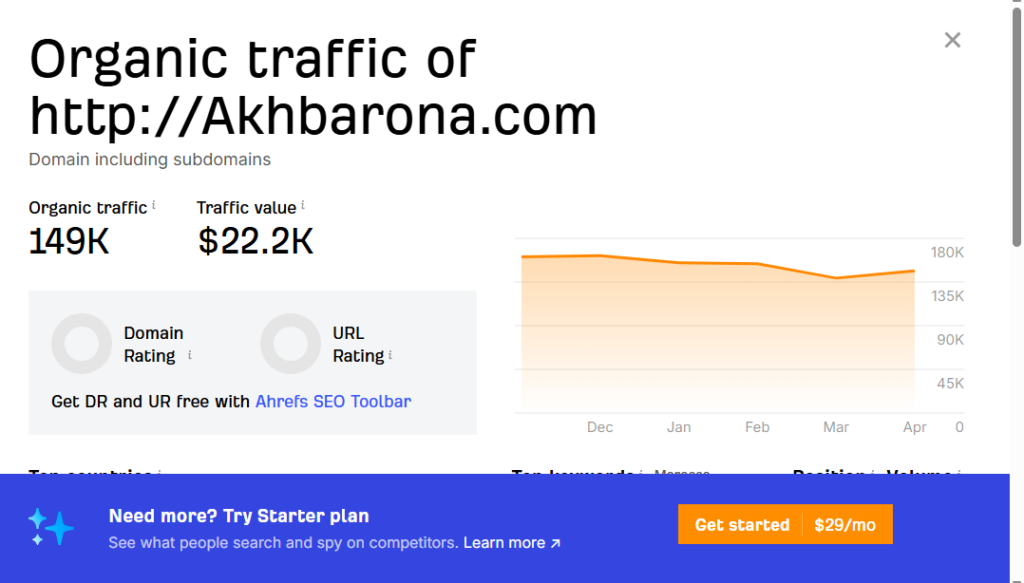The image size is (1024, 583).
Task: Click the sparkle stars icon in banner
Action: pos(50,527)
